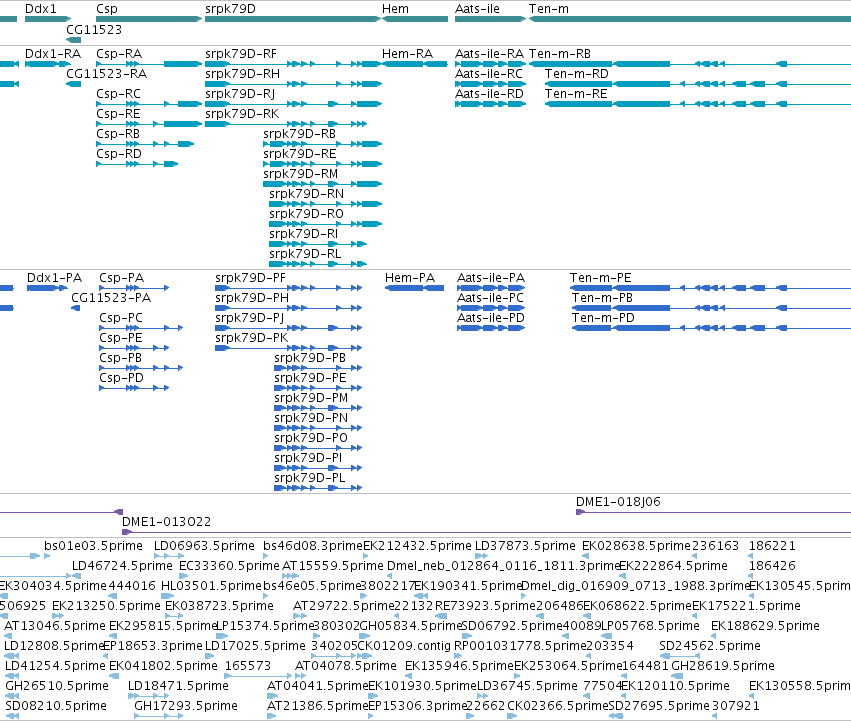Click transcript Csp-RD label
Viewport: 851px width, 721px height.
pos(119,154)
